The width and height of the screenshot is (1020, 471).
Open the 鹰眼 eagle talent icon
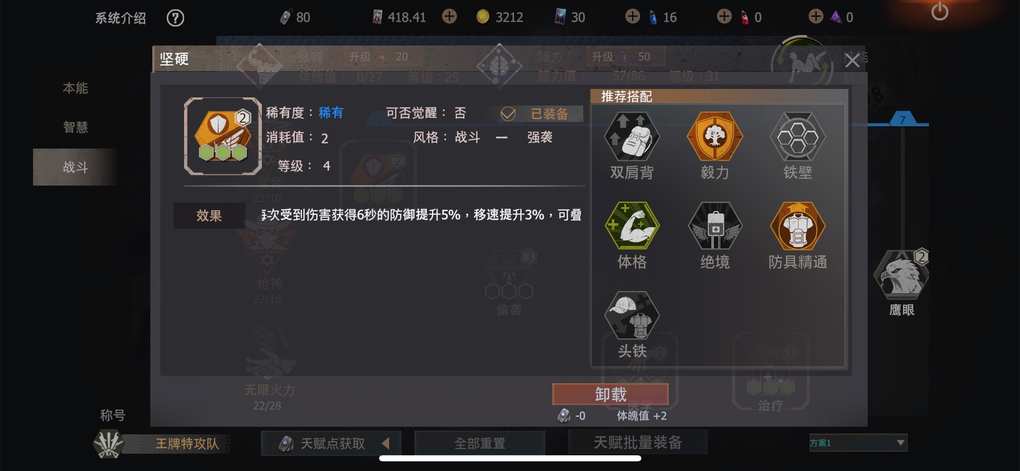[x=902, y=275]
